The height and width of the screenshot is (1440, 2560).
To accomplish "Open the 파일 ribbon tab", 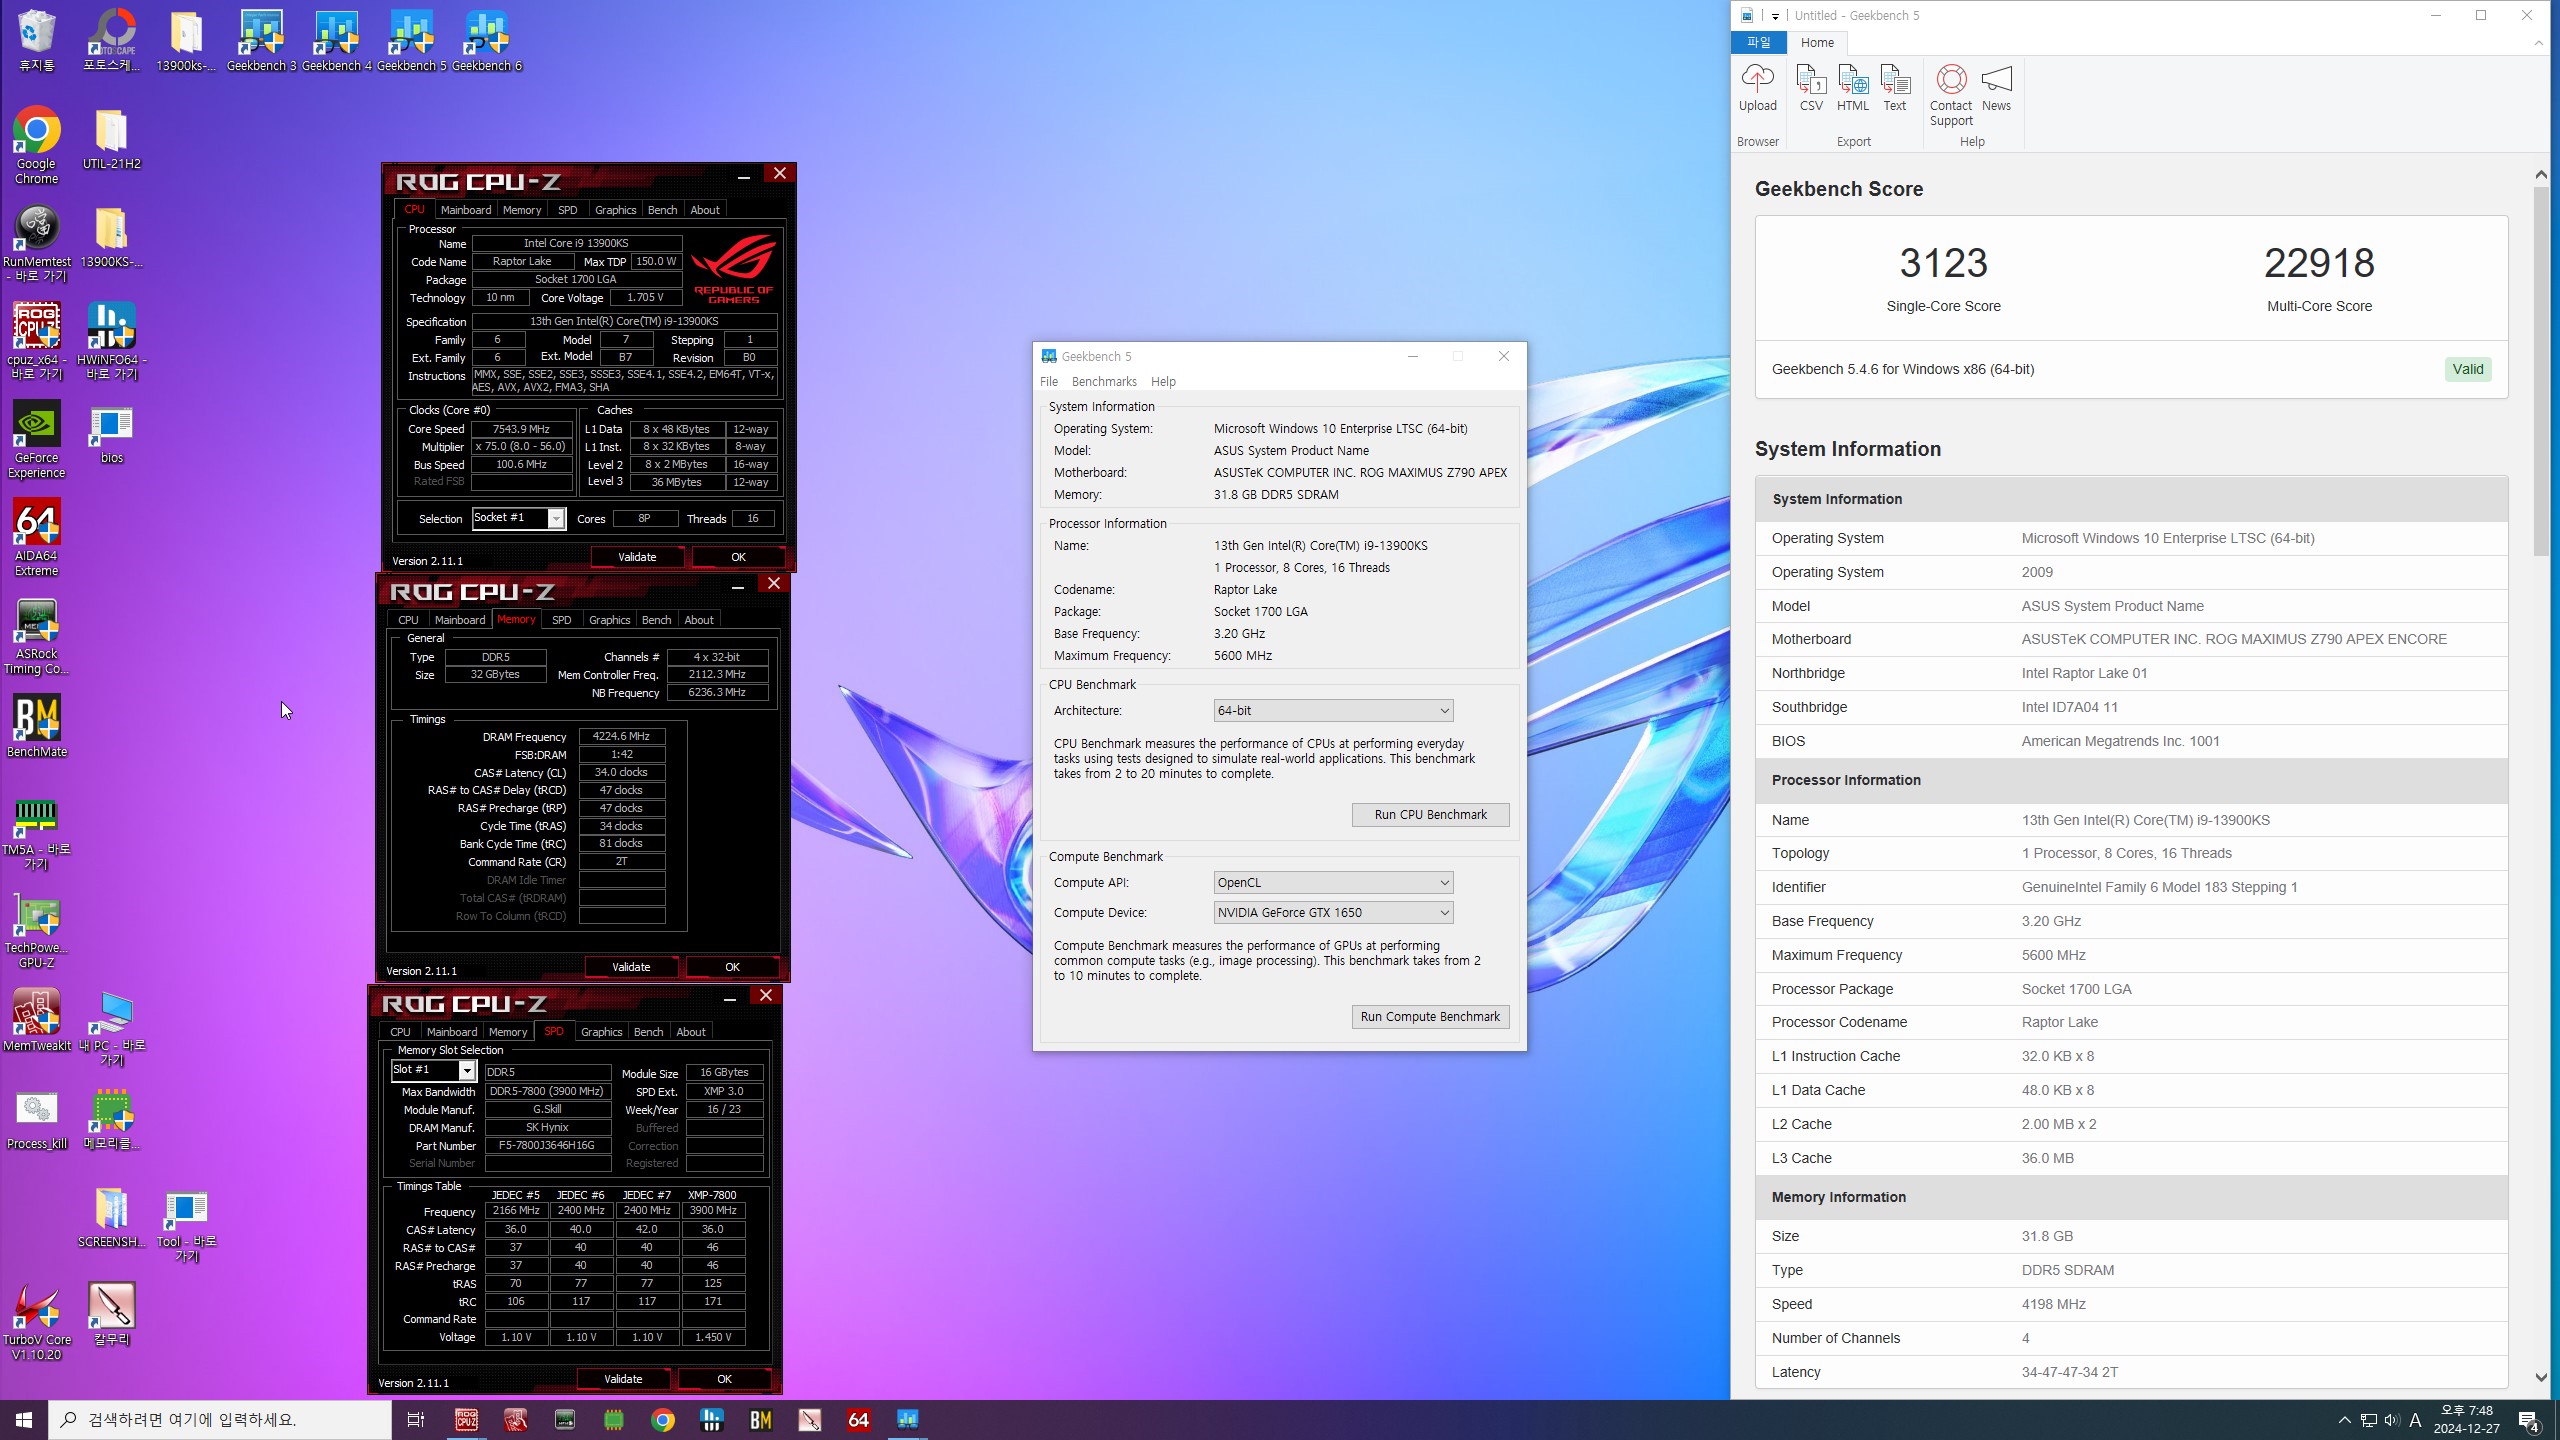I will click(x=1758, y=43).
